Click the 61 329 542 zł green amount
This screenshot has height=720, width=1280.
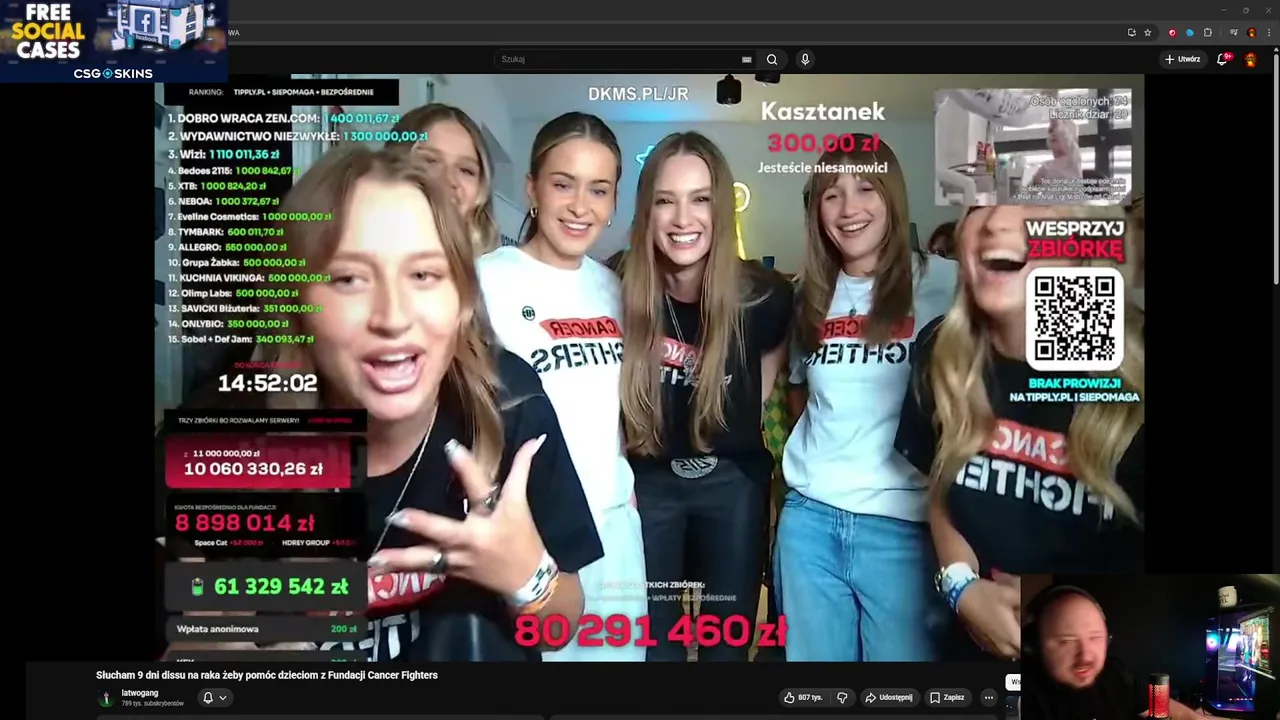pyautogui.click(x=280, y=587)
